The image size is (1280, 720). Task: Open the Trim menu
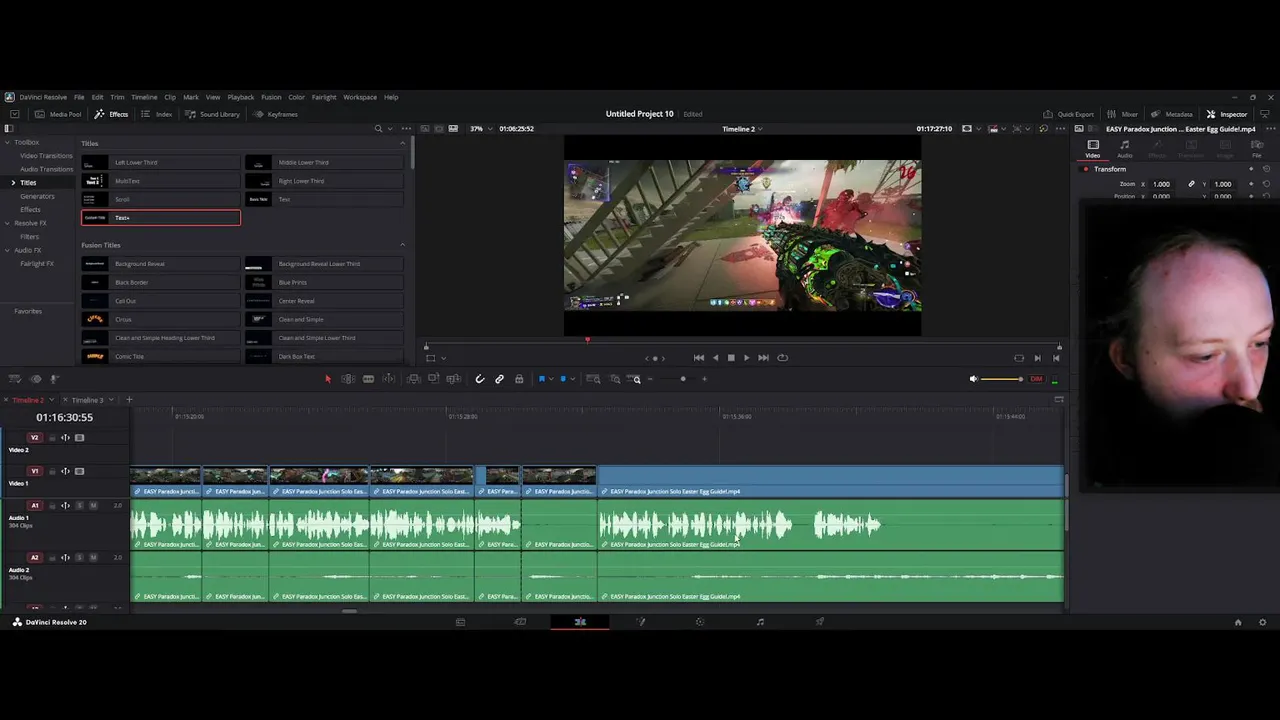tap(117, 97)
